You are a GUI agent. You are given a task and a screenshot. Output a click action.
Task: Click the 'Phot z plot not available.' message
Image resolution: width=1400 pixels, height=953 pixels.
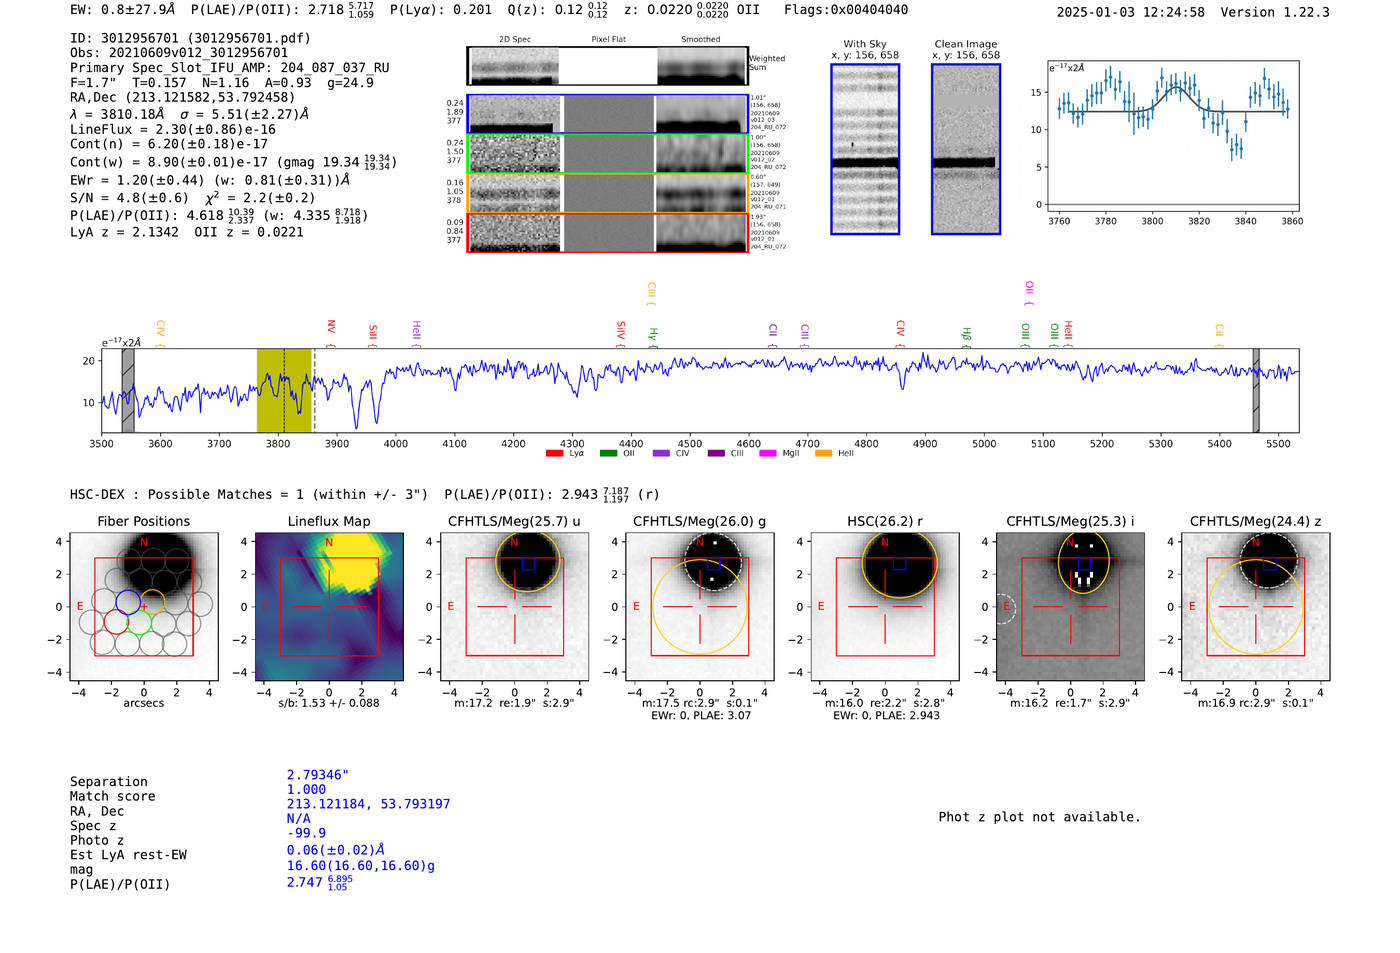click(1039, 817)
